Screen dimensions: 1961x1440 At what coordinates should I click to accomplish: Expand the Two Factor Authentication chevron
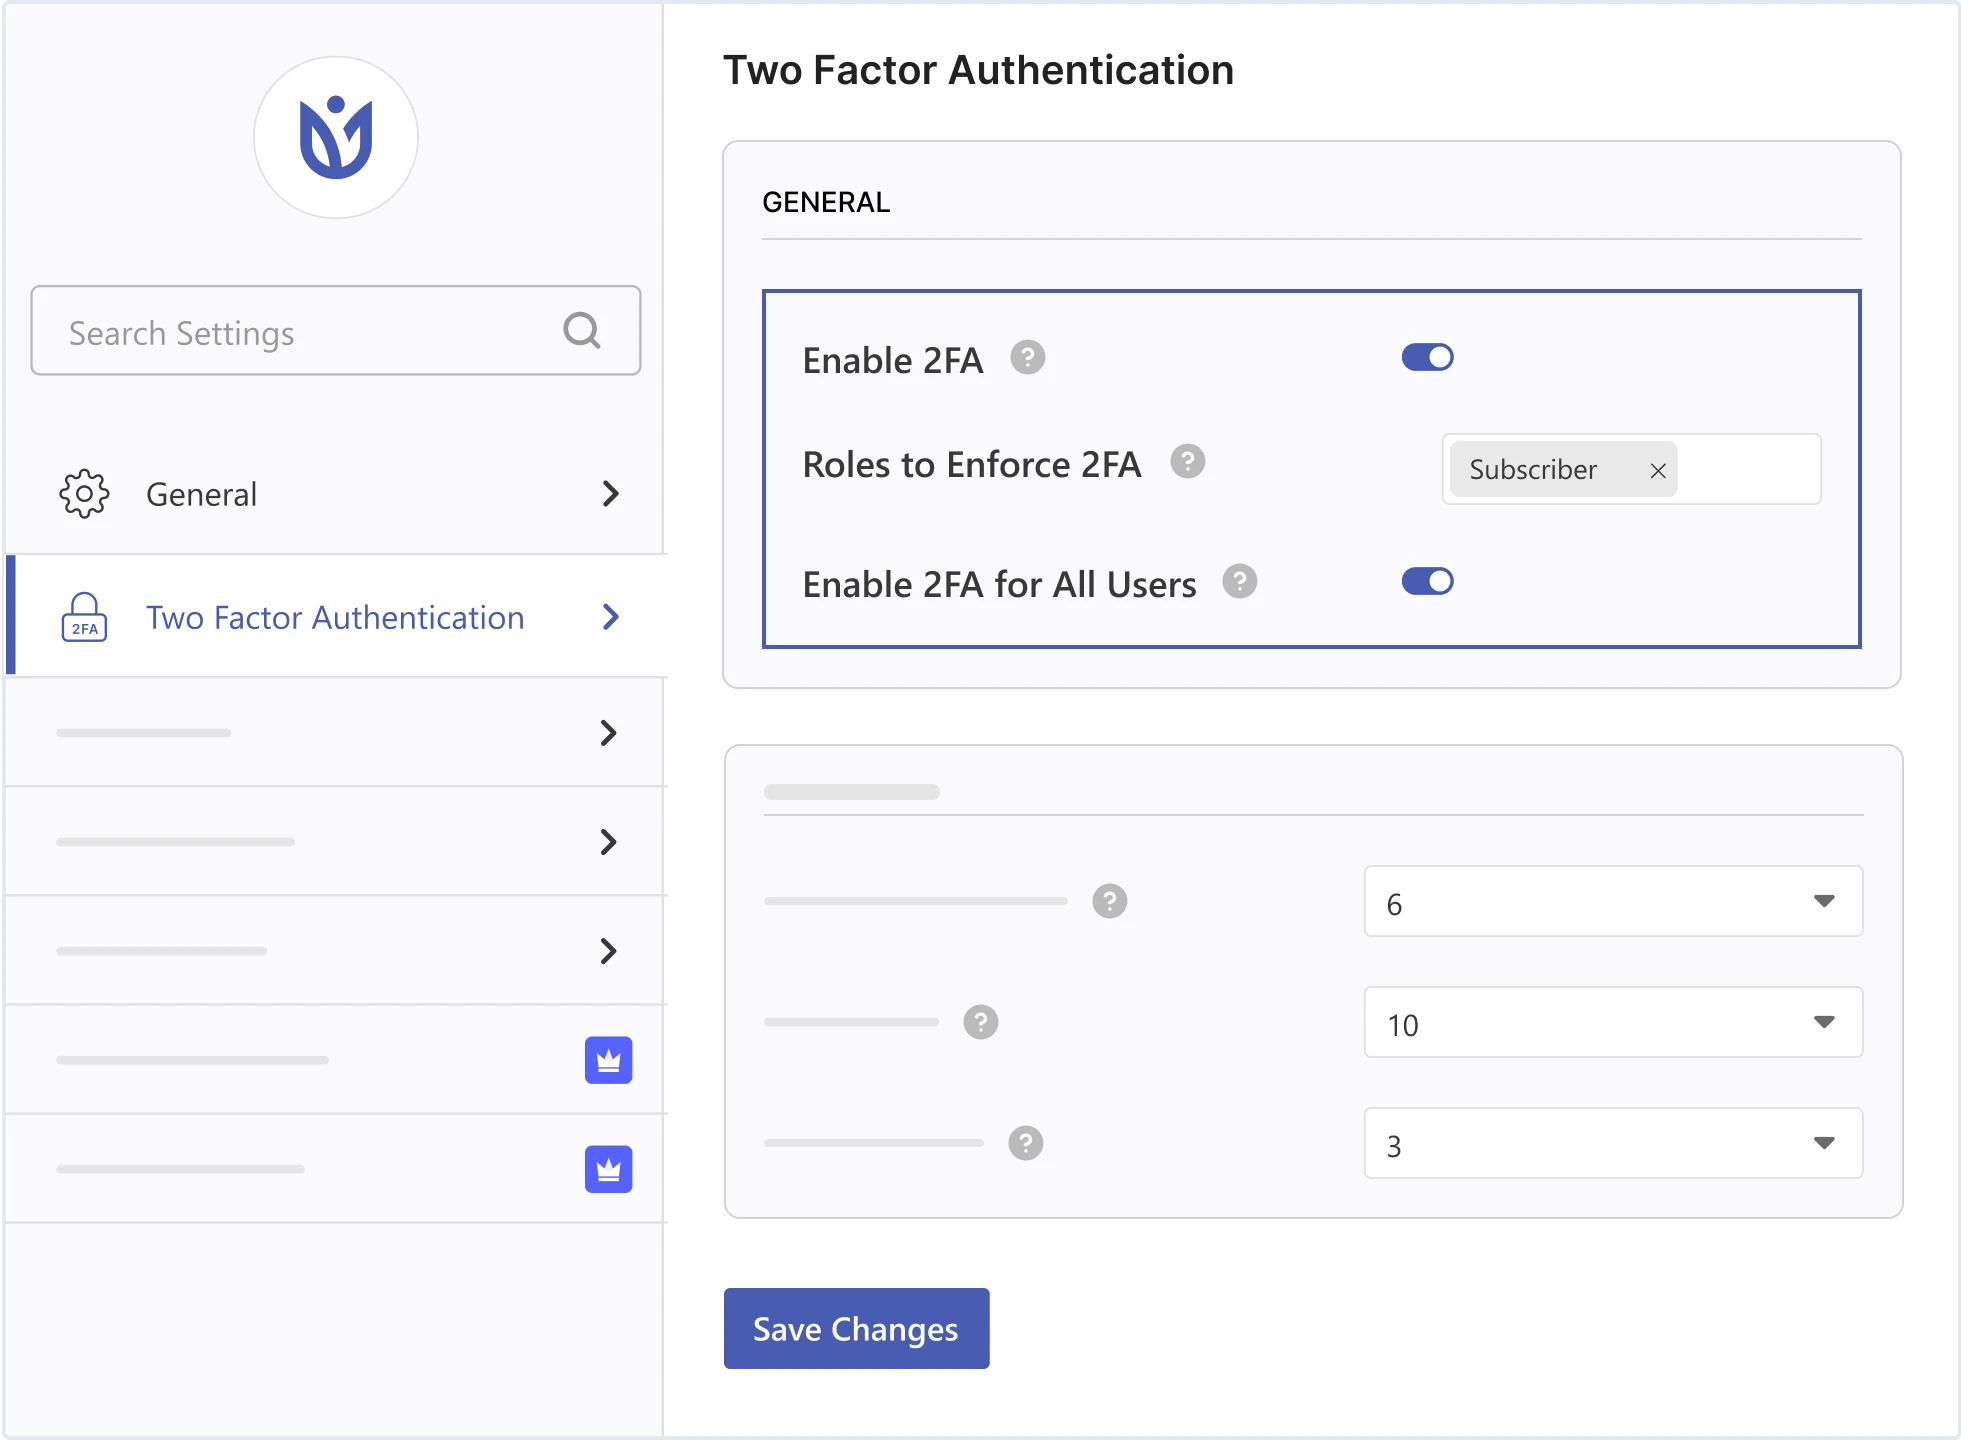pos(610,617)
